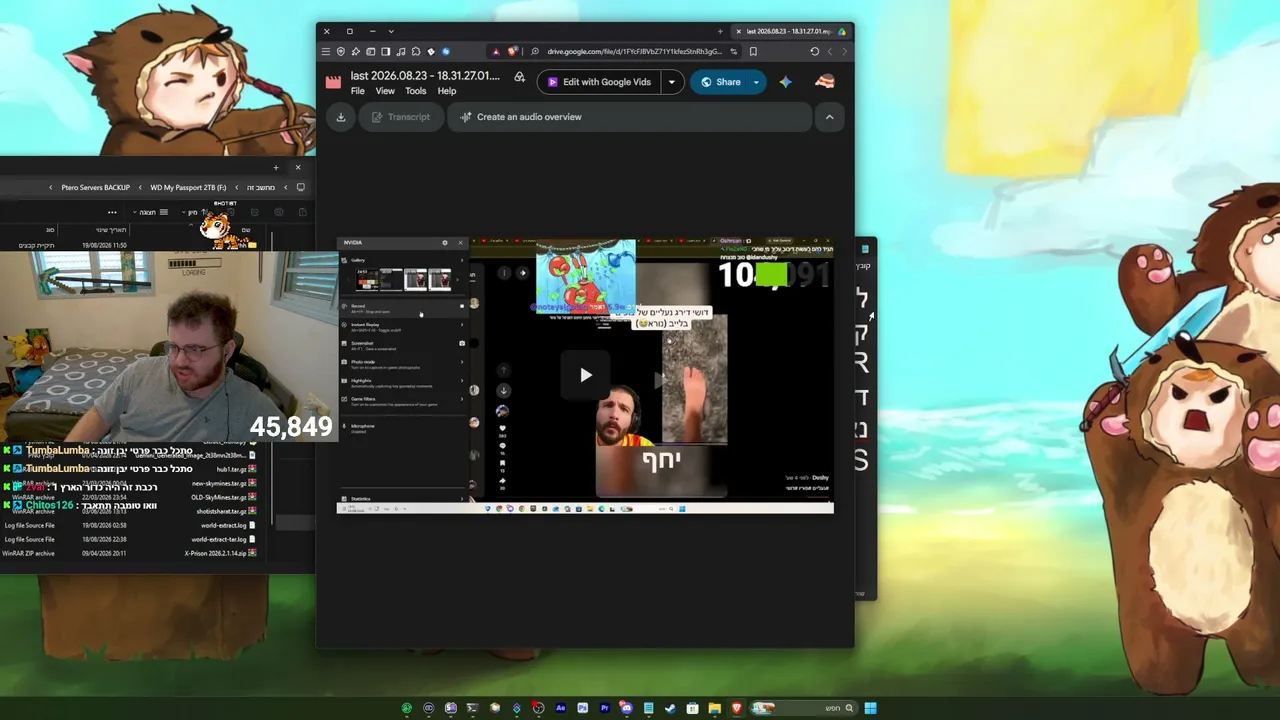Image resolution: width=1280 pixels, height=720 pixels.
Task: Open a new browser tab
Action: pos(720,31)
